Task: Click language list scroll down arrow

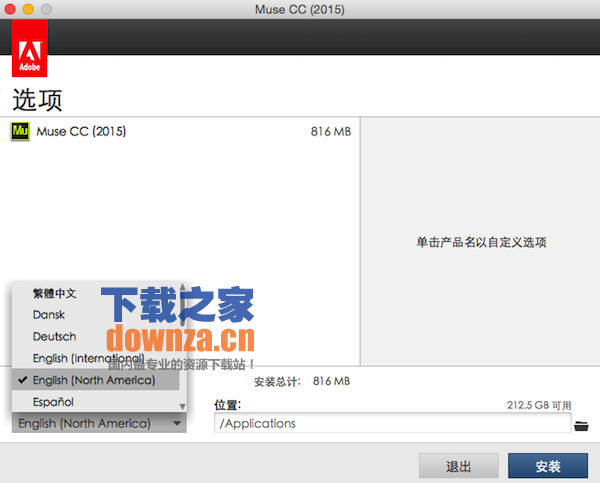Action: click(x=183, y=406)
